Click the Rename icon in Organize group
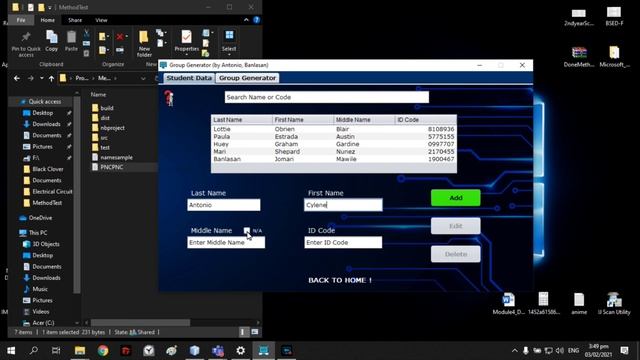Image resolution: width=640 pixels, height=360 pixels. [x=120, y=50]
